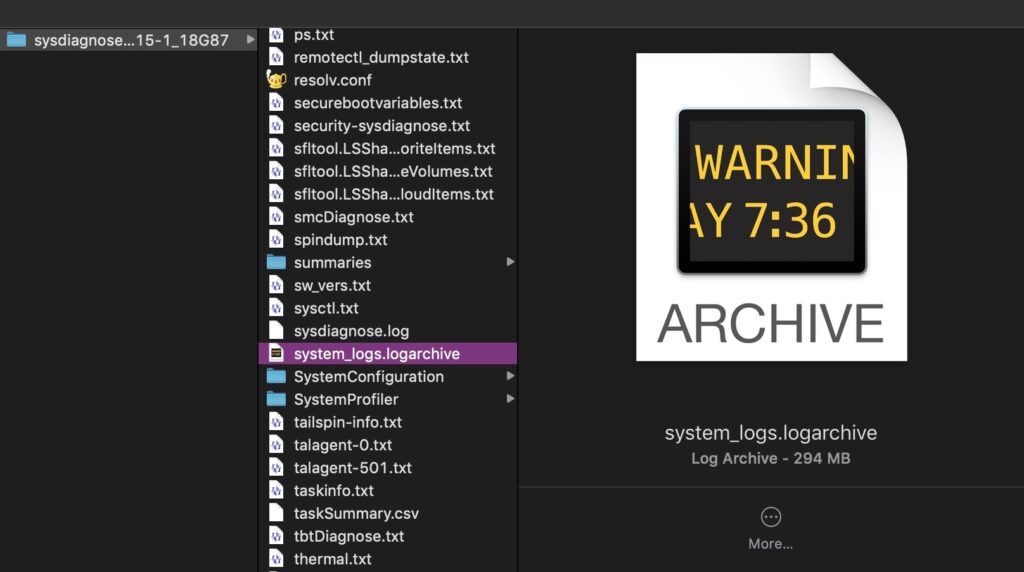
Task: Click the sysdiagnose folder icon in left column
Action: click(16, 40)
